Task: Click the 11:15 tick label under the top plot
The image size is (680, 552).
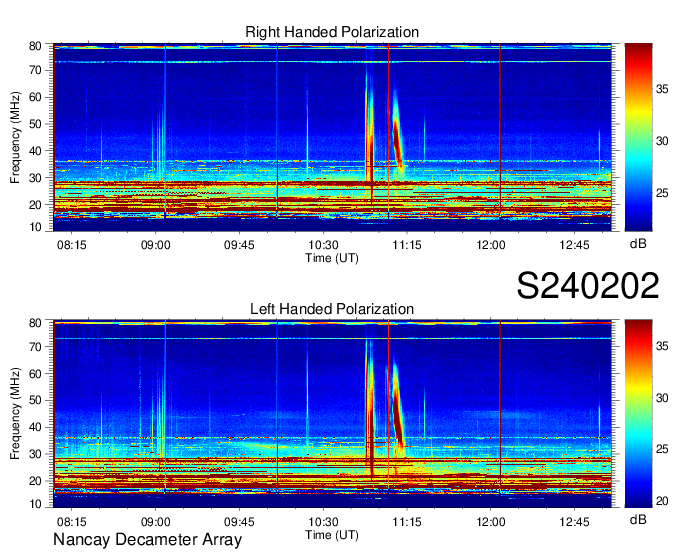Action: pyautogui.click(x=407, y=245)
